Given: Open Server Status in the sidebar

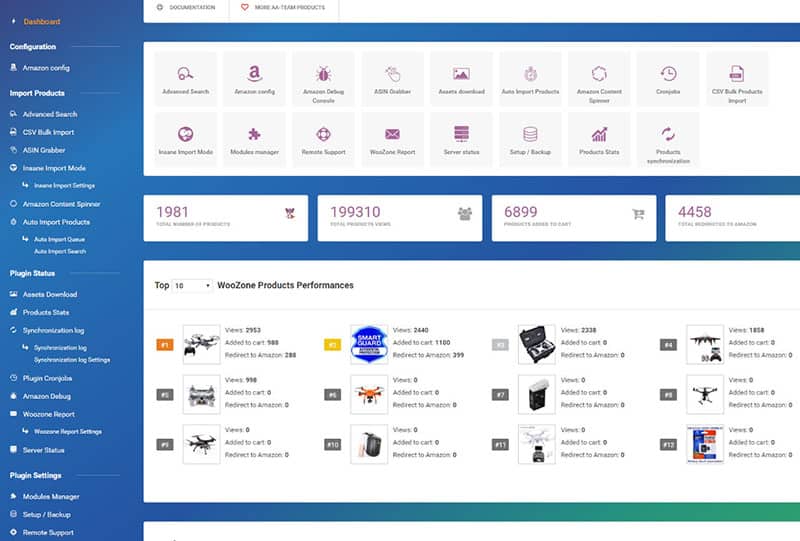Looking at the screenshot, I should click(43, 450).
